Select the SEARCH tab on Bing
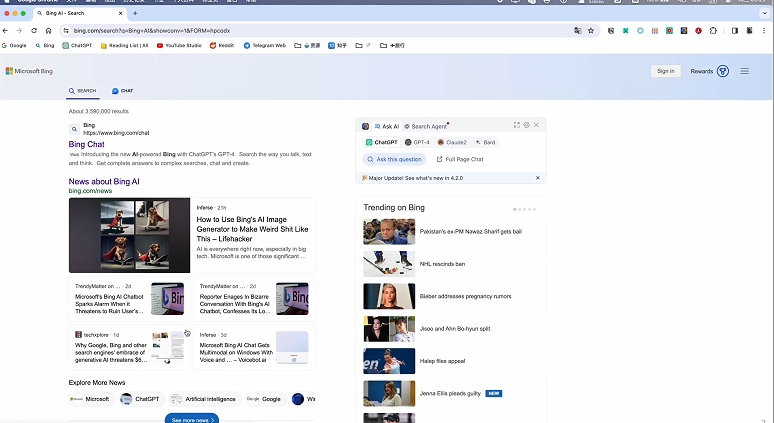This screenshot has width=774, height=423. (82, 91)
